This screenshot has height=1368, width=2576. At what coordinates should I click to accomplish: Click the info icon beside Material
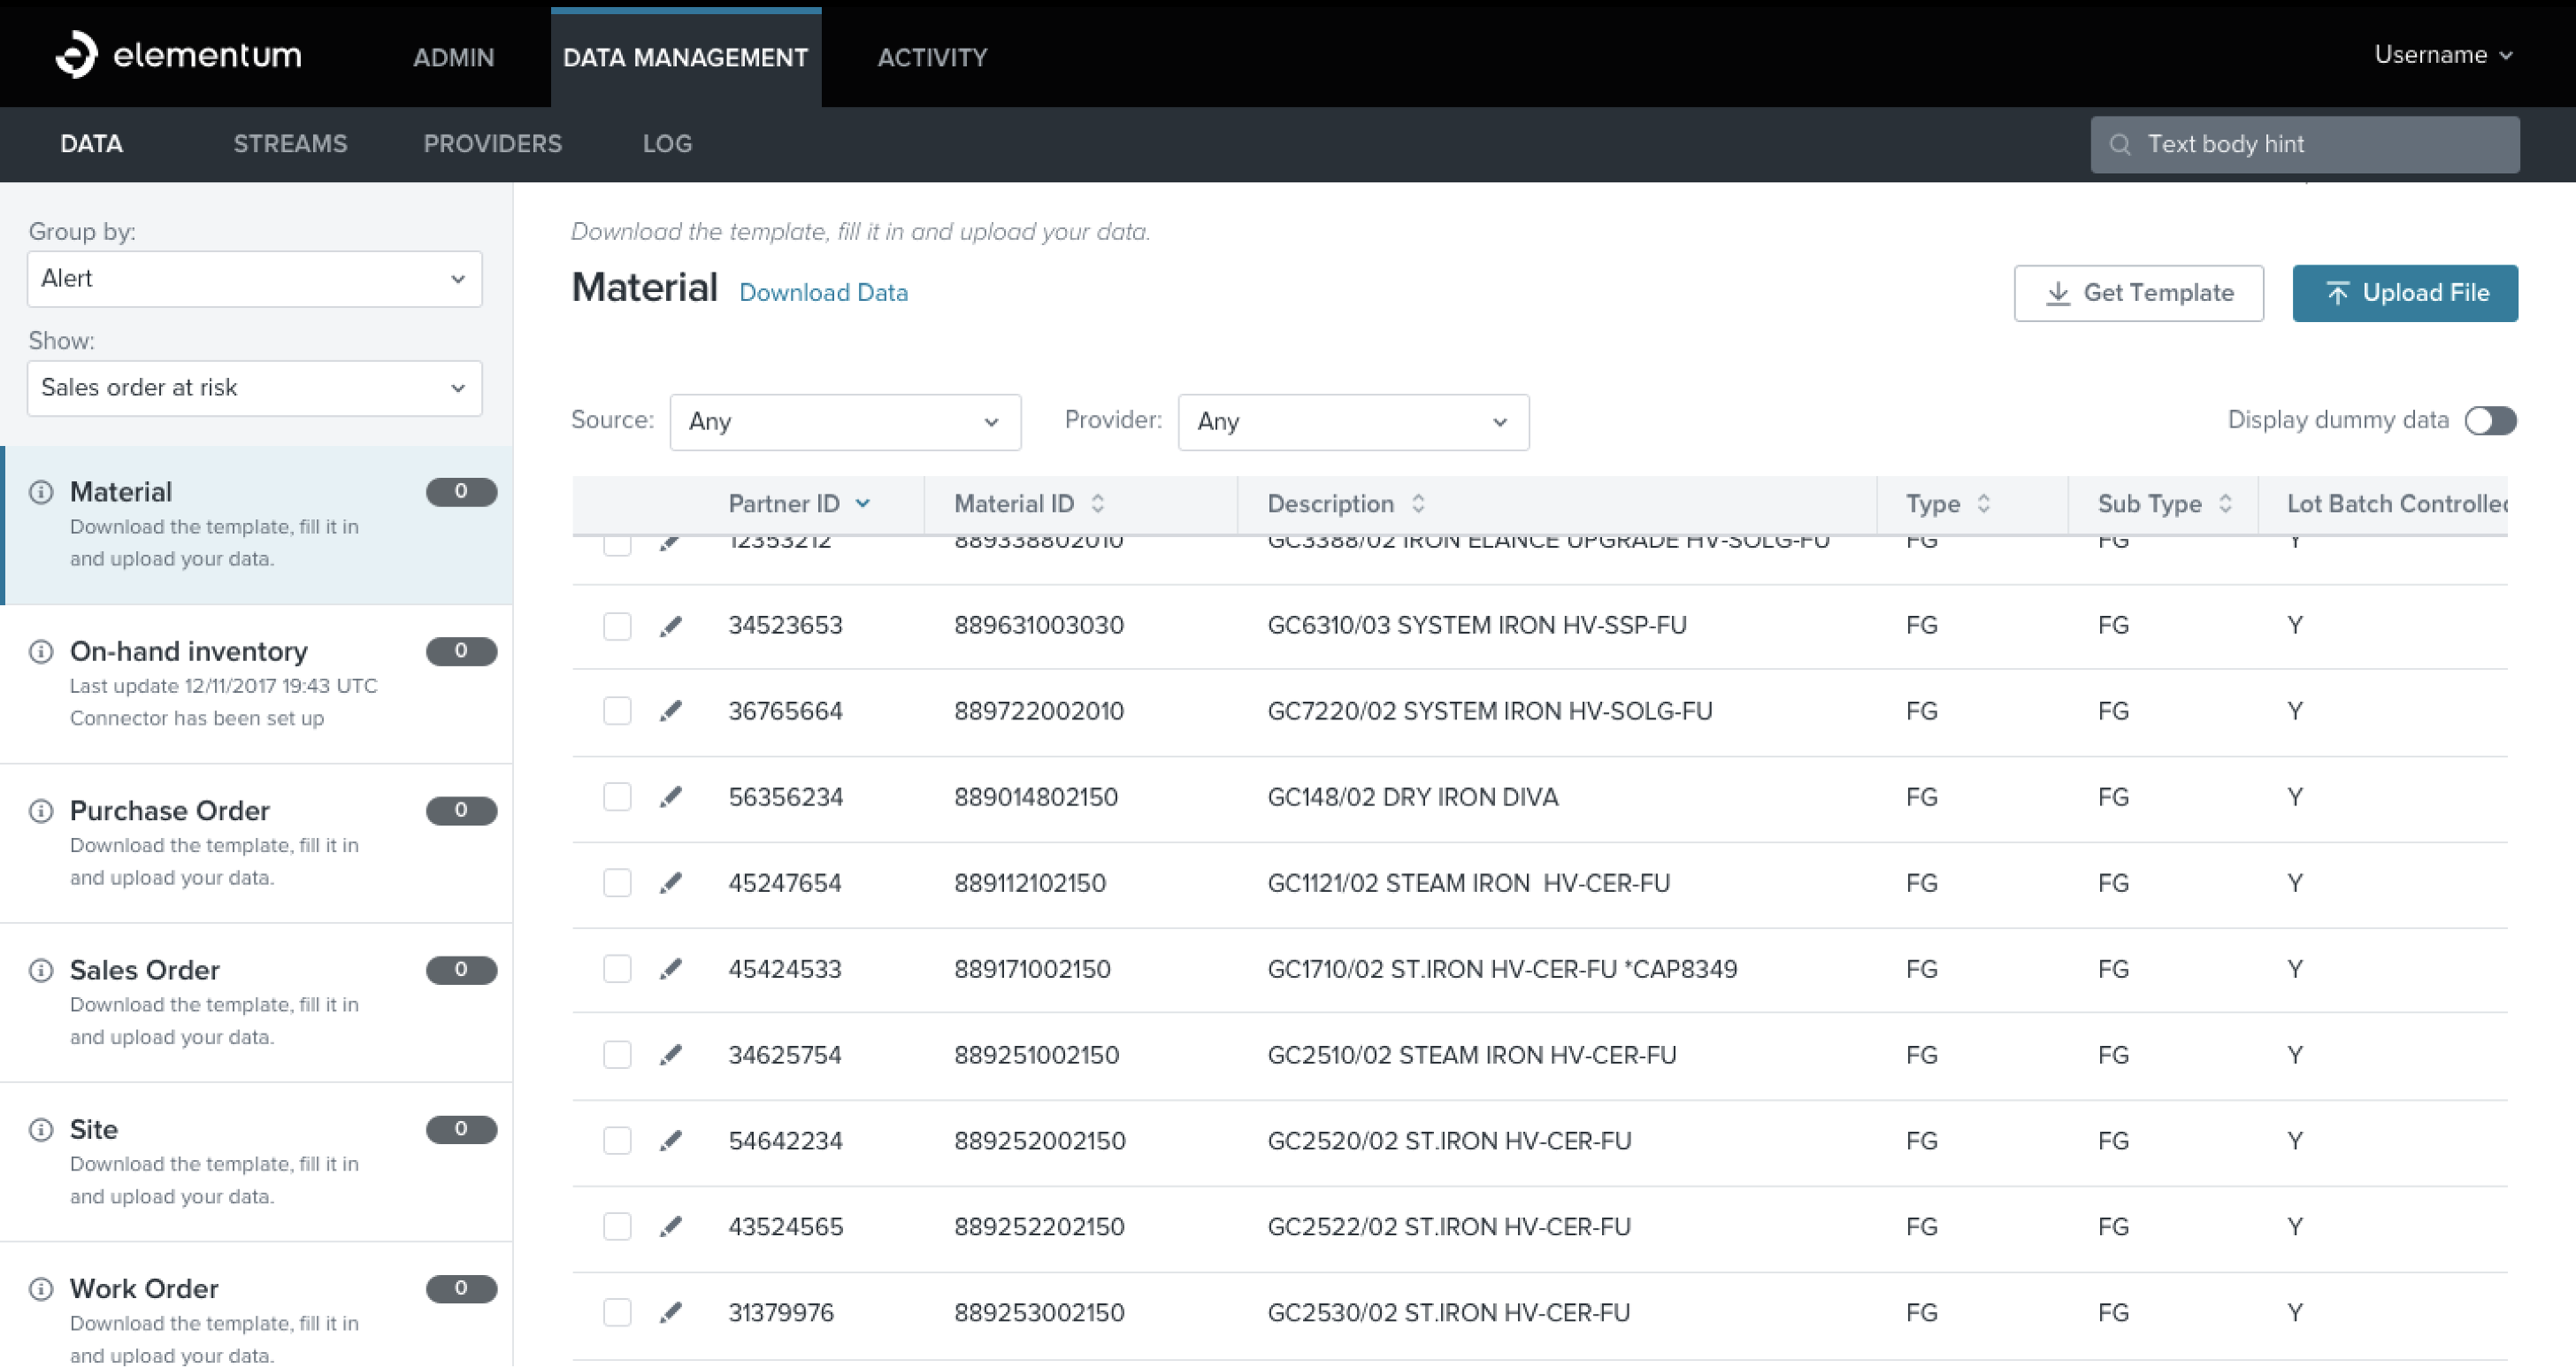pyautogui.click(x=41, y=492)
